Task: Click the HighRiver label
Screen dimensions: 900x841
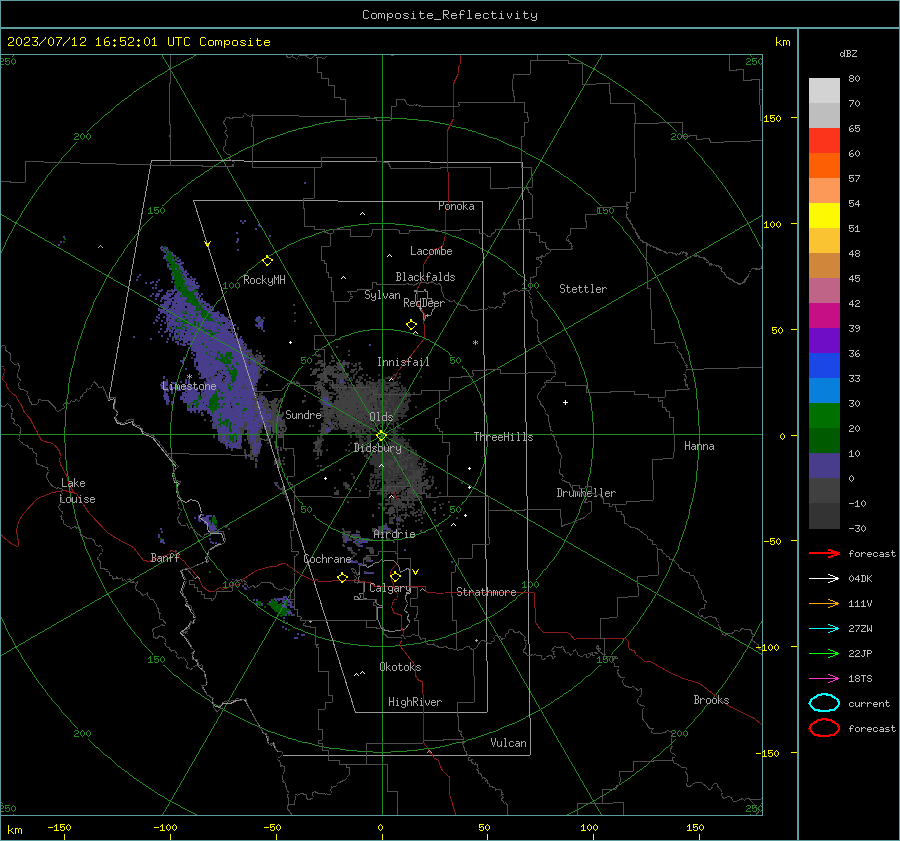Action: 415,702
